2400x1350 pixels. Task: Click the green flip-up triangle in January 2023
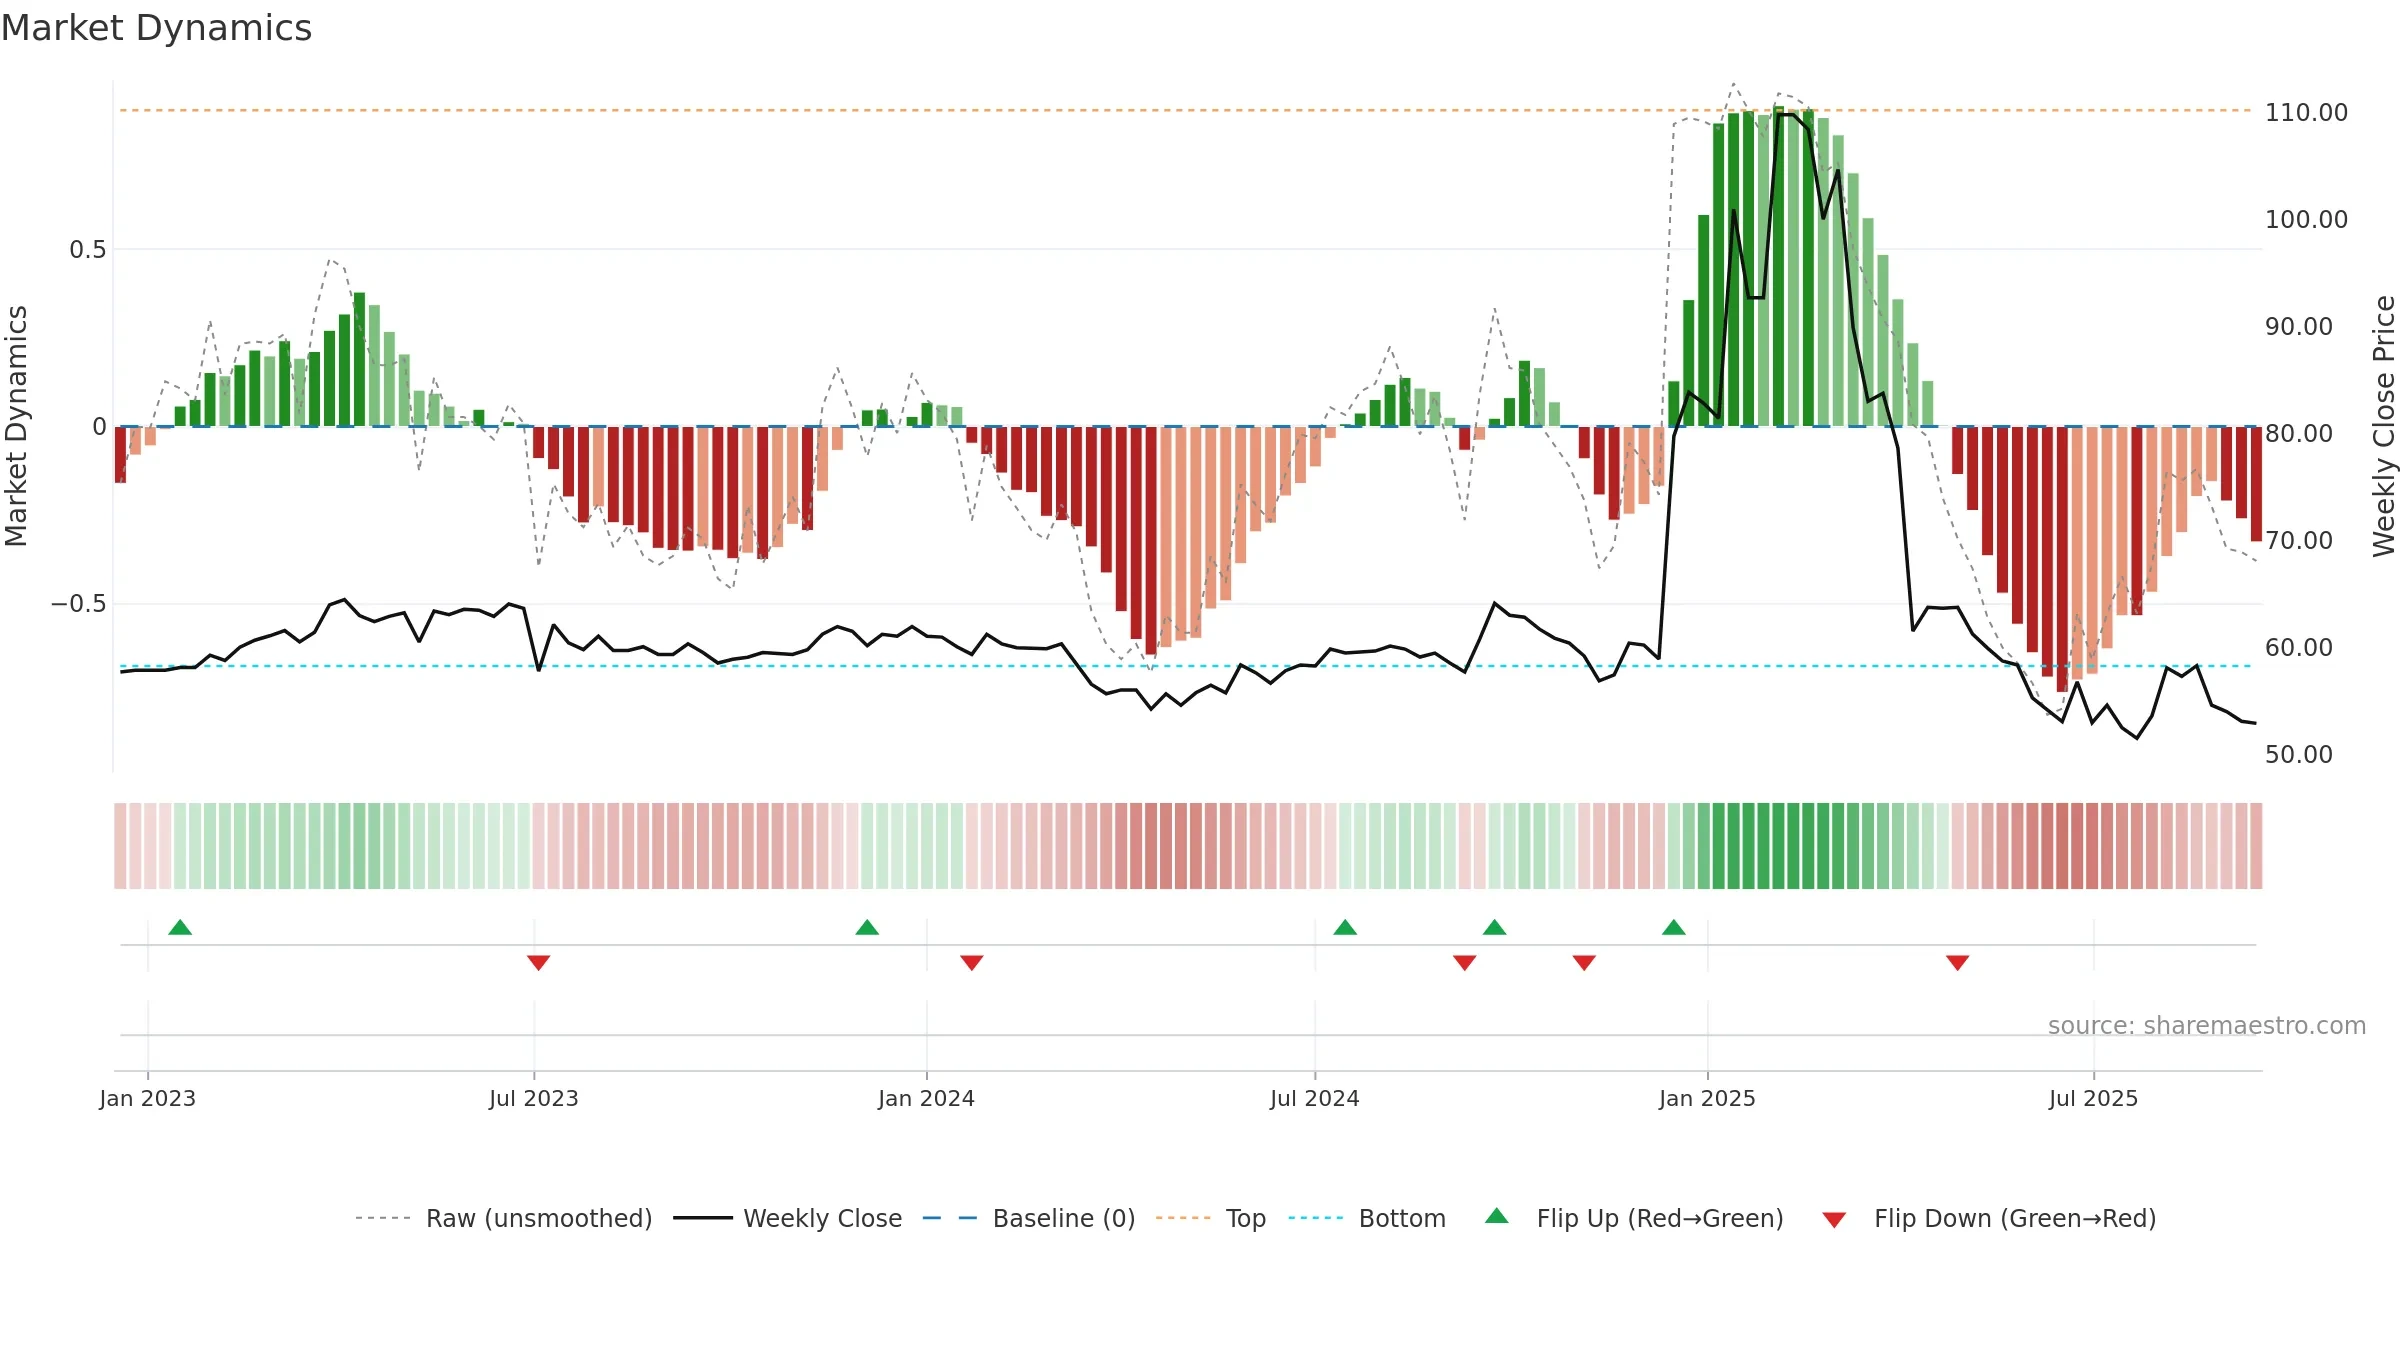coord(180,927)
